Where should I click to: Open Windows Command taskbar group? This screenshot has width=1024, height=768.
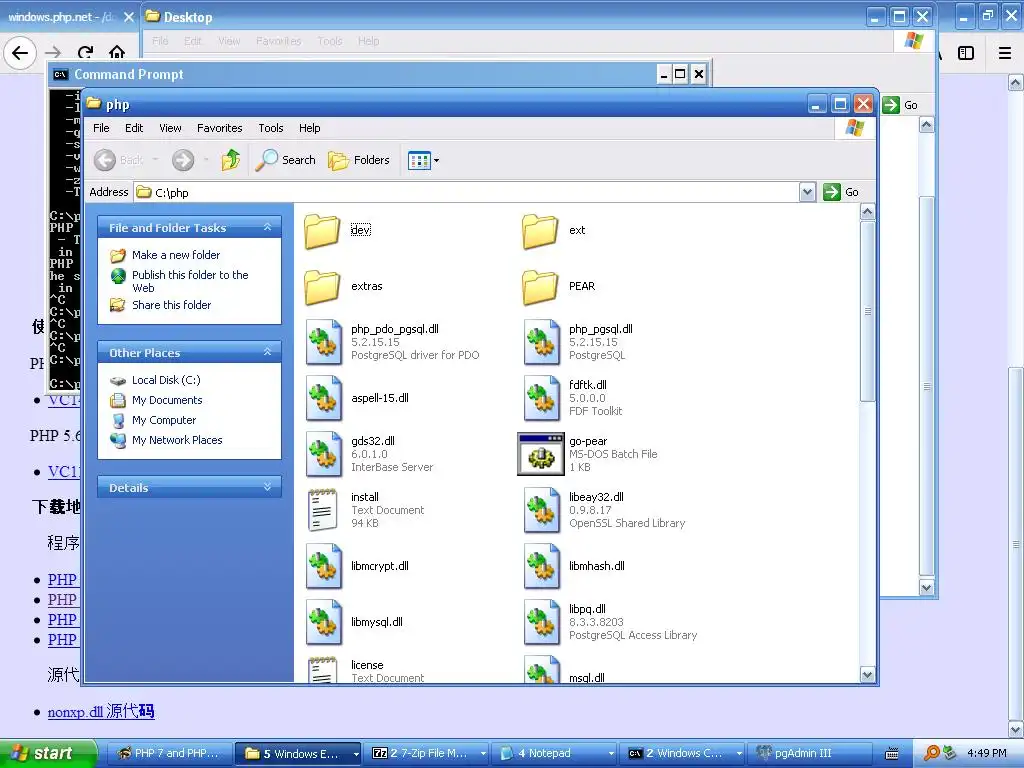click(x=682, y=753)
